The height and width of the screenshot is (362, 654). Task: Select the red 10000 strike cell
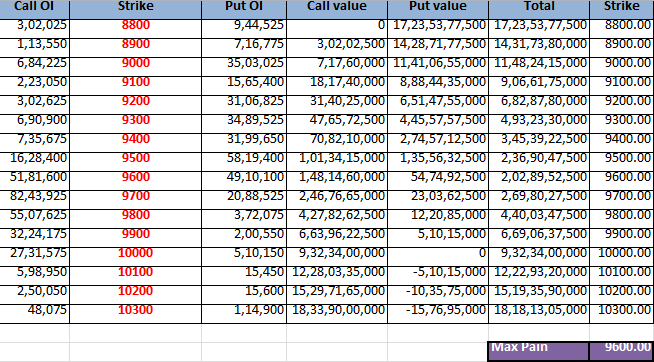coord(136,253)
